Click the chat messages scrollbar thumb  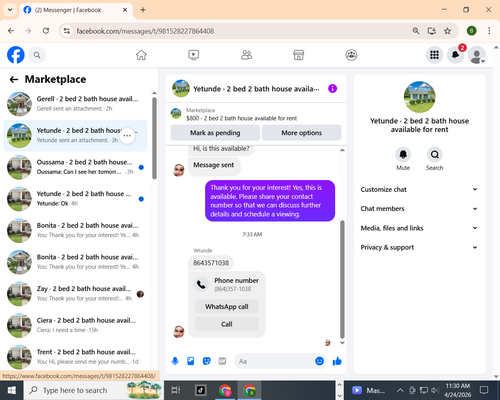[342, 279]
